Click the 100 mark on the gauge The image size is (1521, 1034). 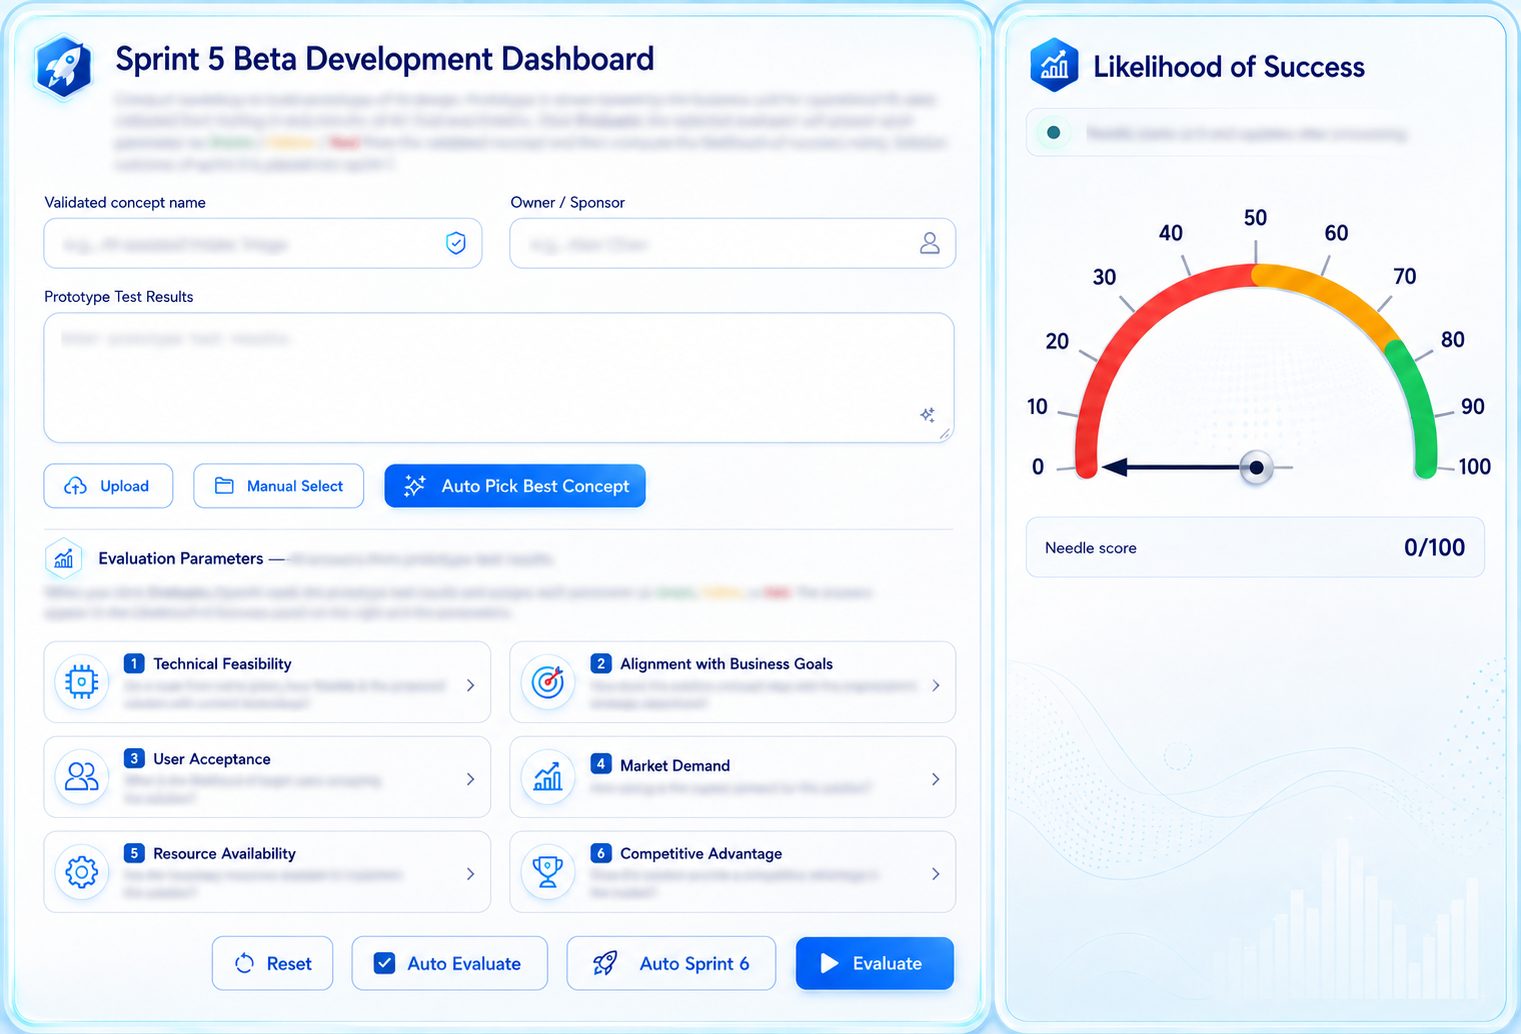[1474, 466]
